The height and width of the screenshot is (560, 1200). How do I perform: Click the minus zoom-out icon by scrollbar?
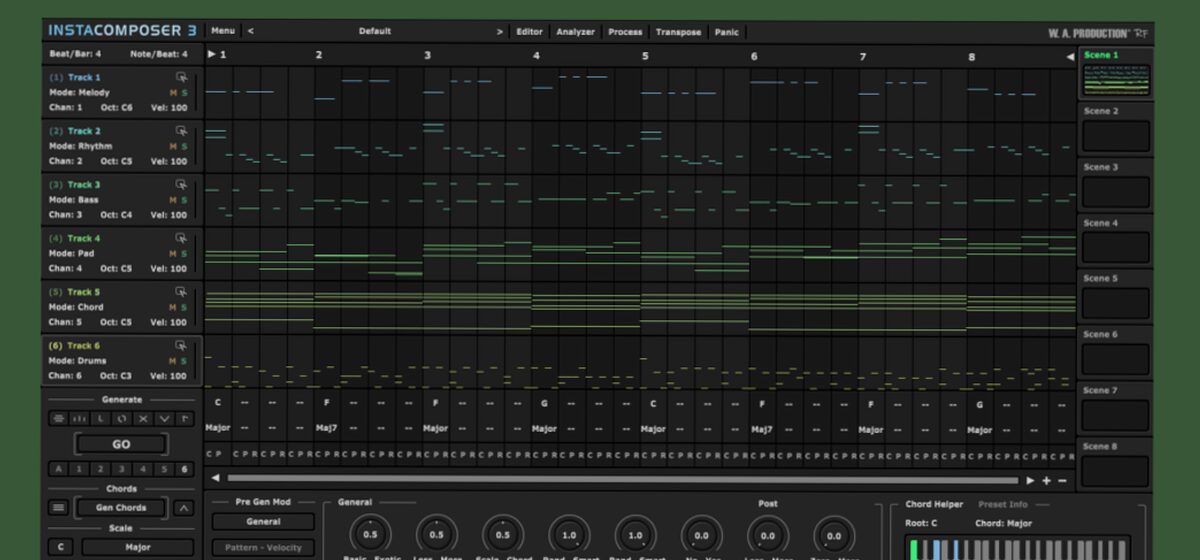[x=1062, y=480]
